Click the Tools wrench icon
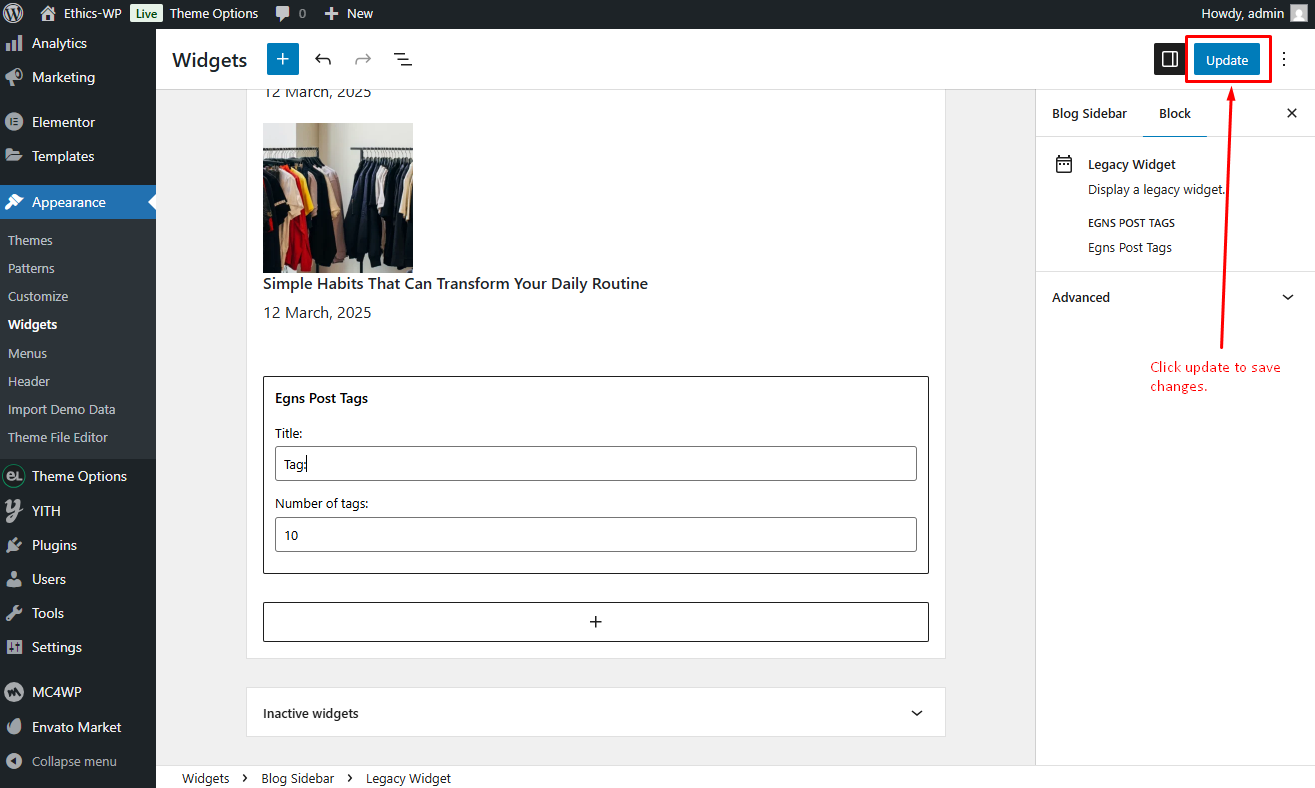Viewport: 1315px width, 788px height. (14, 613)
